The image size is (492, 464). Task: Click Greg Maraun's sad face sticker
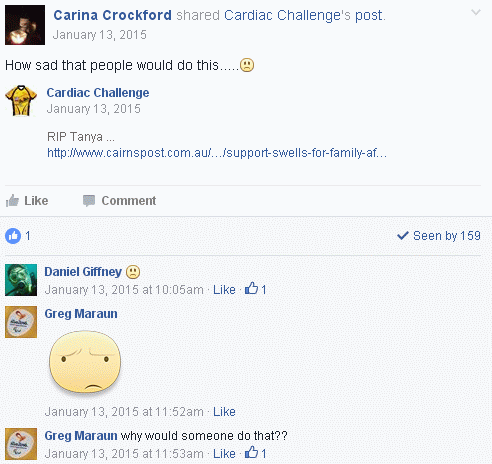85,361
